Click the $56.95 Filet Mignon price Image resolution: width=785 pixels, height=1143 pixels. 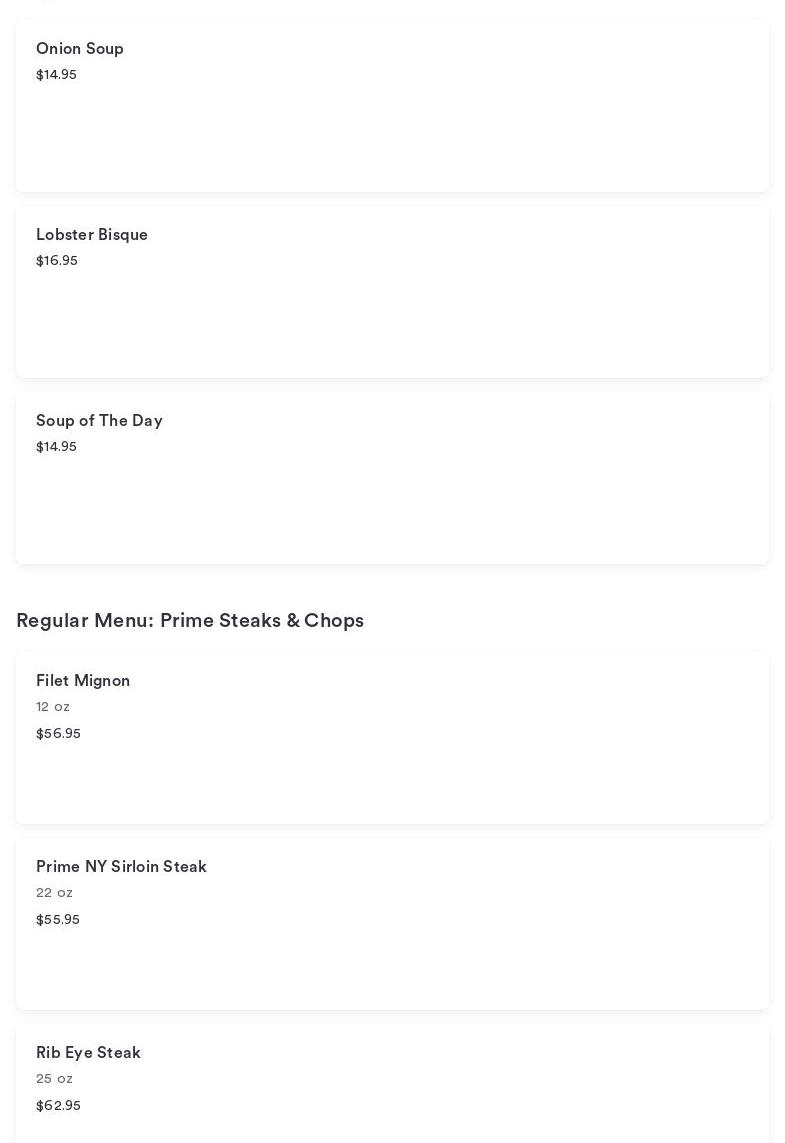point(58,734)
